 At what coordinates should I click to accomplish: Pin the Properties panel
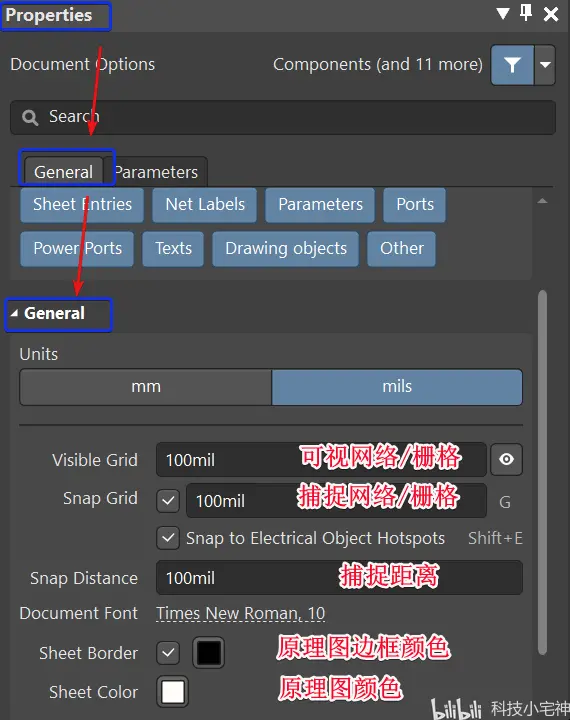[x=526, y=13]
